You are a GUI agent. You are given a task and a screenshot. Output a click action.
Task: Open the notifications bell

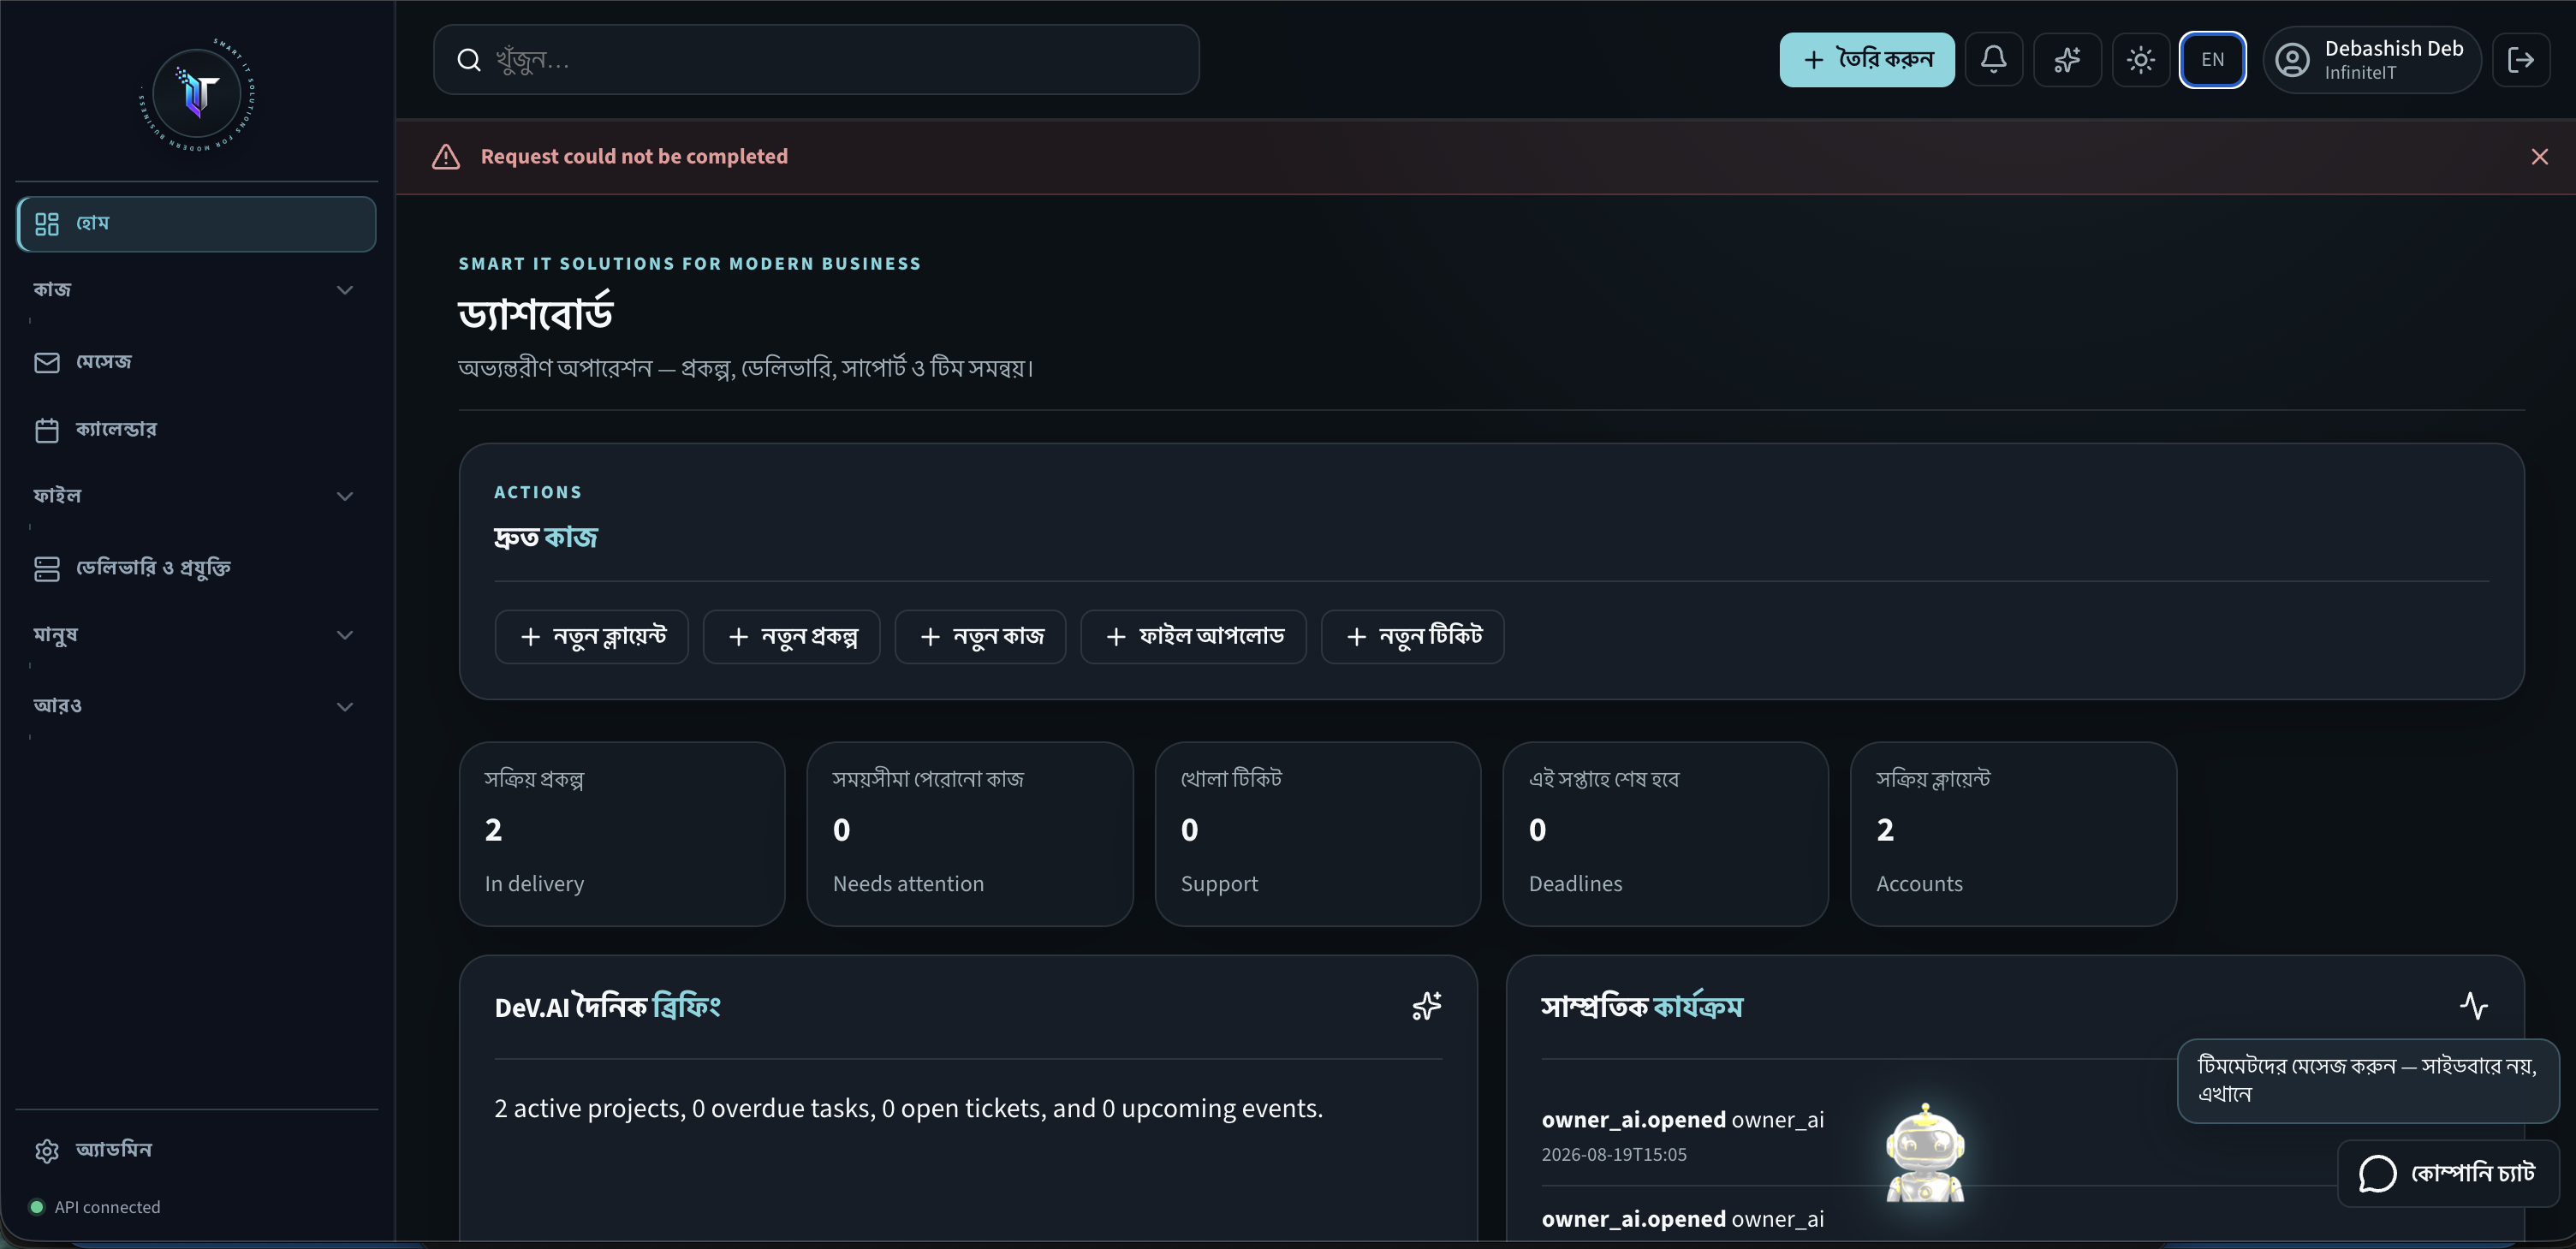point(1993,60)
